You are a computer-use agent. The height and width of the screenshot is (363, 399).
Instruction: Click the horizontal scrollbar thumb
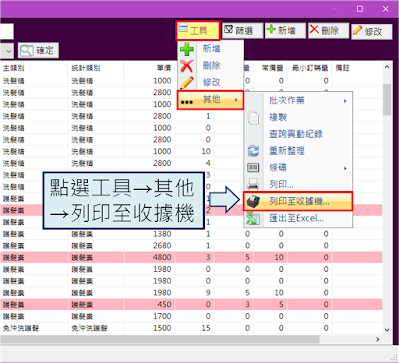point(160,339)
